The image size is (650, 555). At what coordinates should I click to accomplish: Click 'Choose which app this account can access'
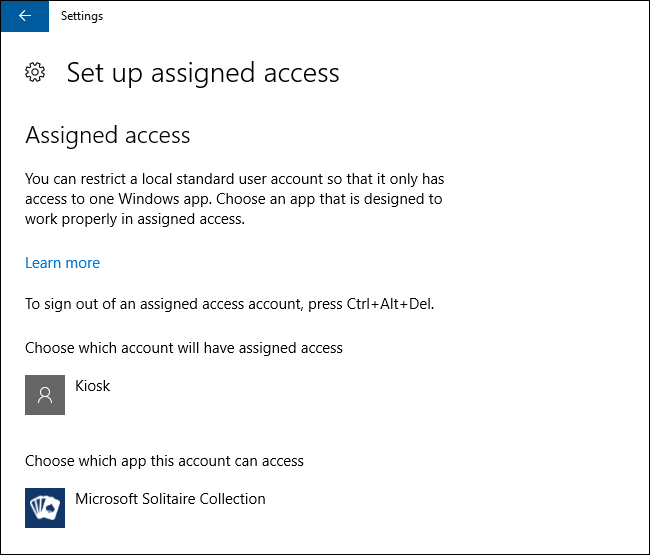pyautogui.click(x=164, y=461)
